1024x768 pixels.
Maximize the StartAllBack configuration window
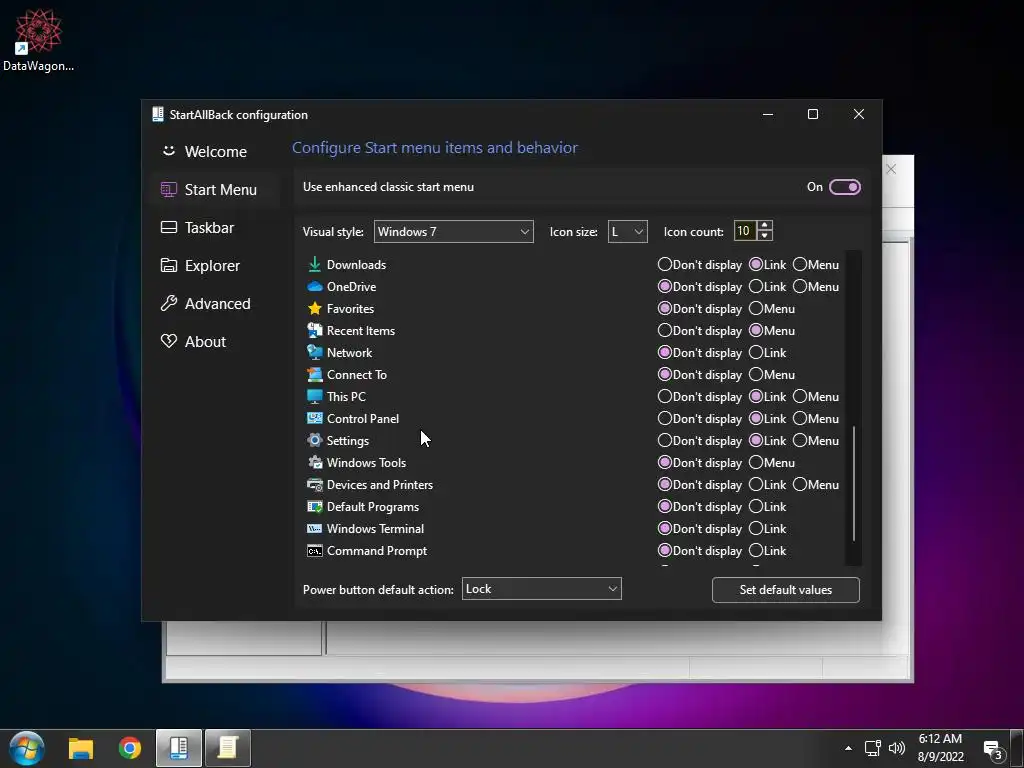[x=813, y=114]
